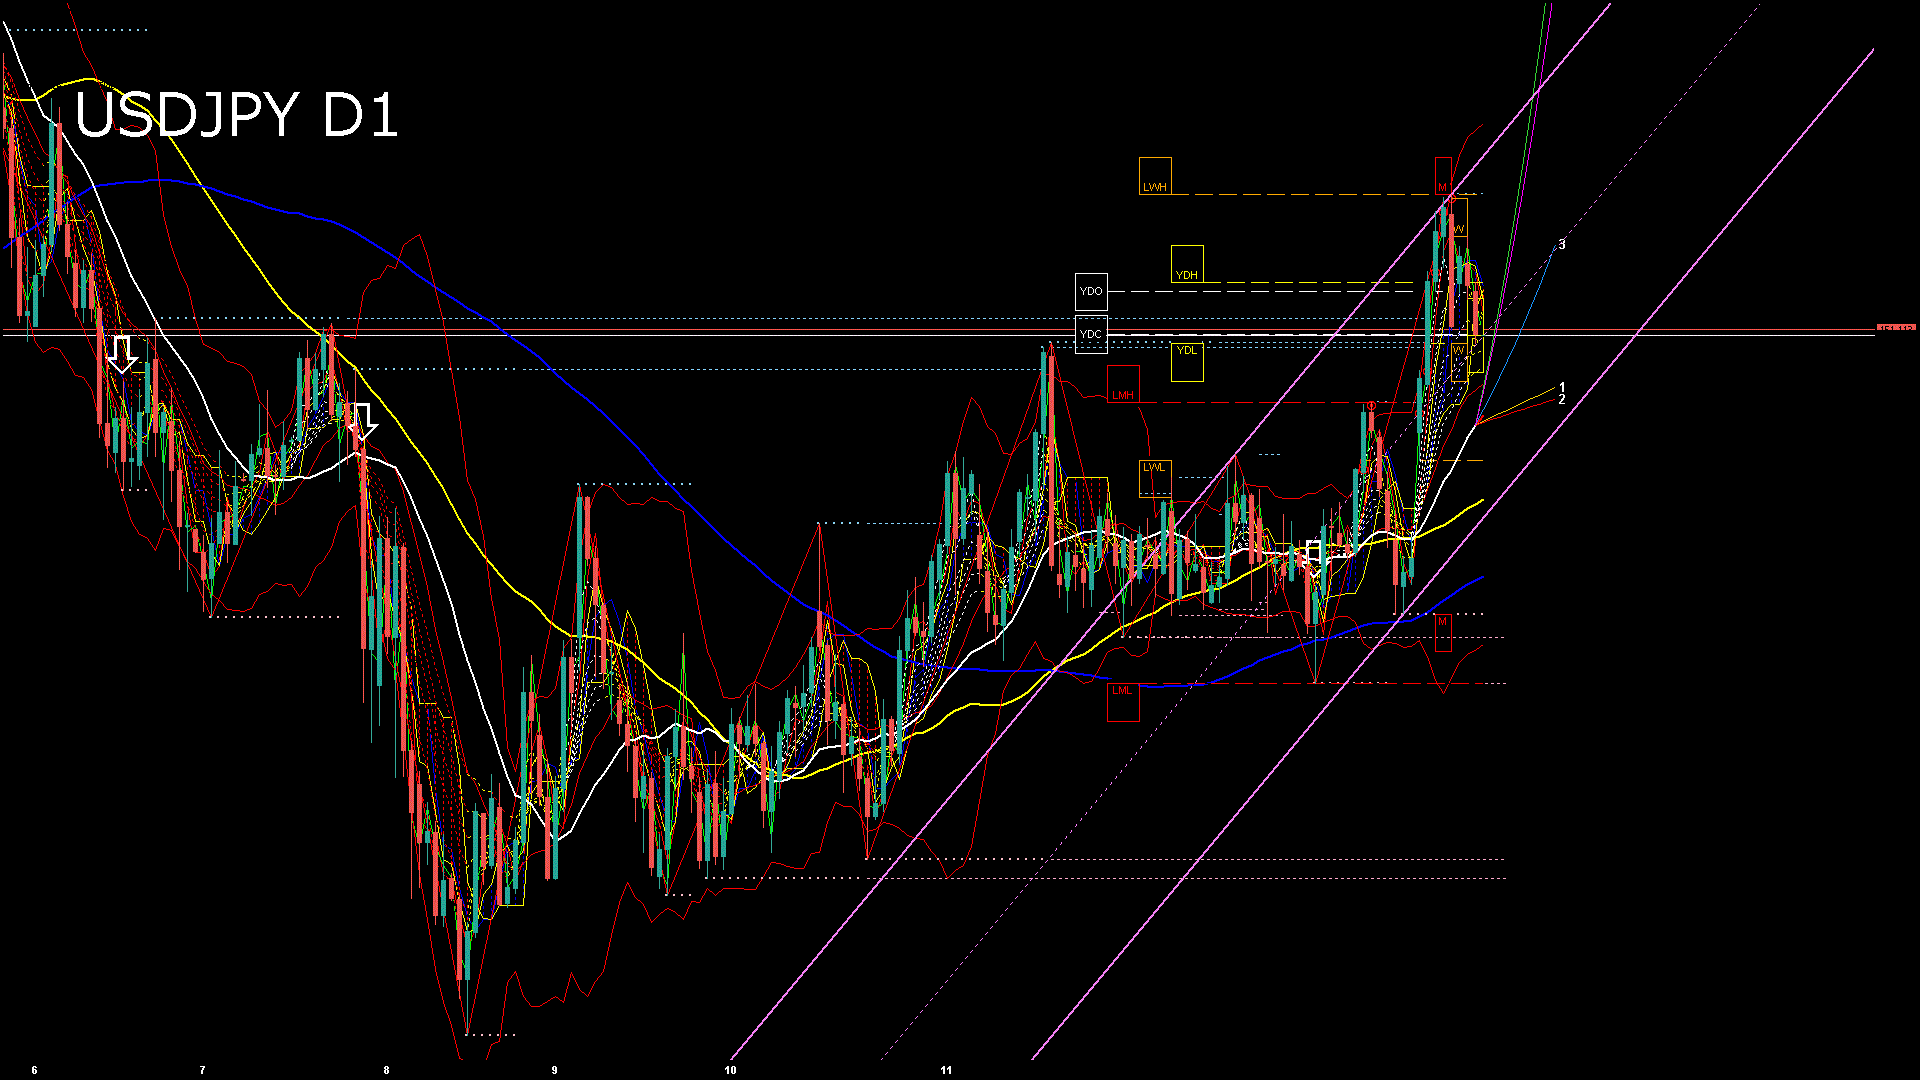This screenshot has width=1920, height=1080.
Task: Select the red LMH label box
Action: click(1123, 385)
